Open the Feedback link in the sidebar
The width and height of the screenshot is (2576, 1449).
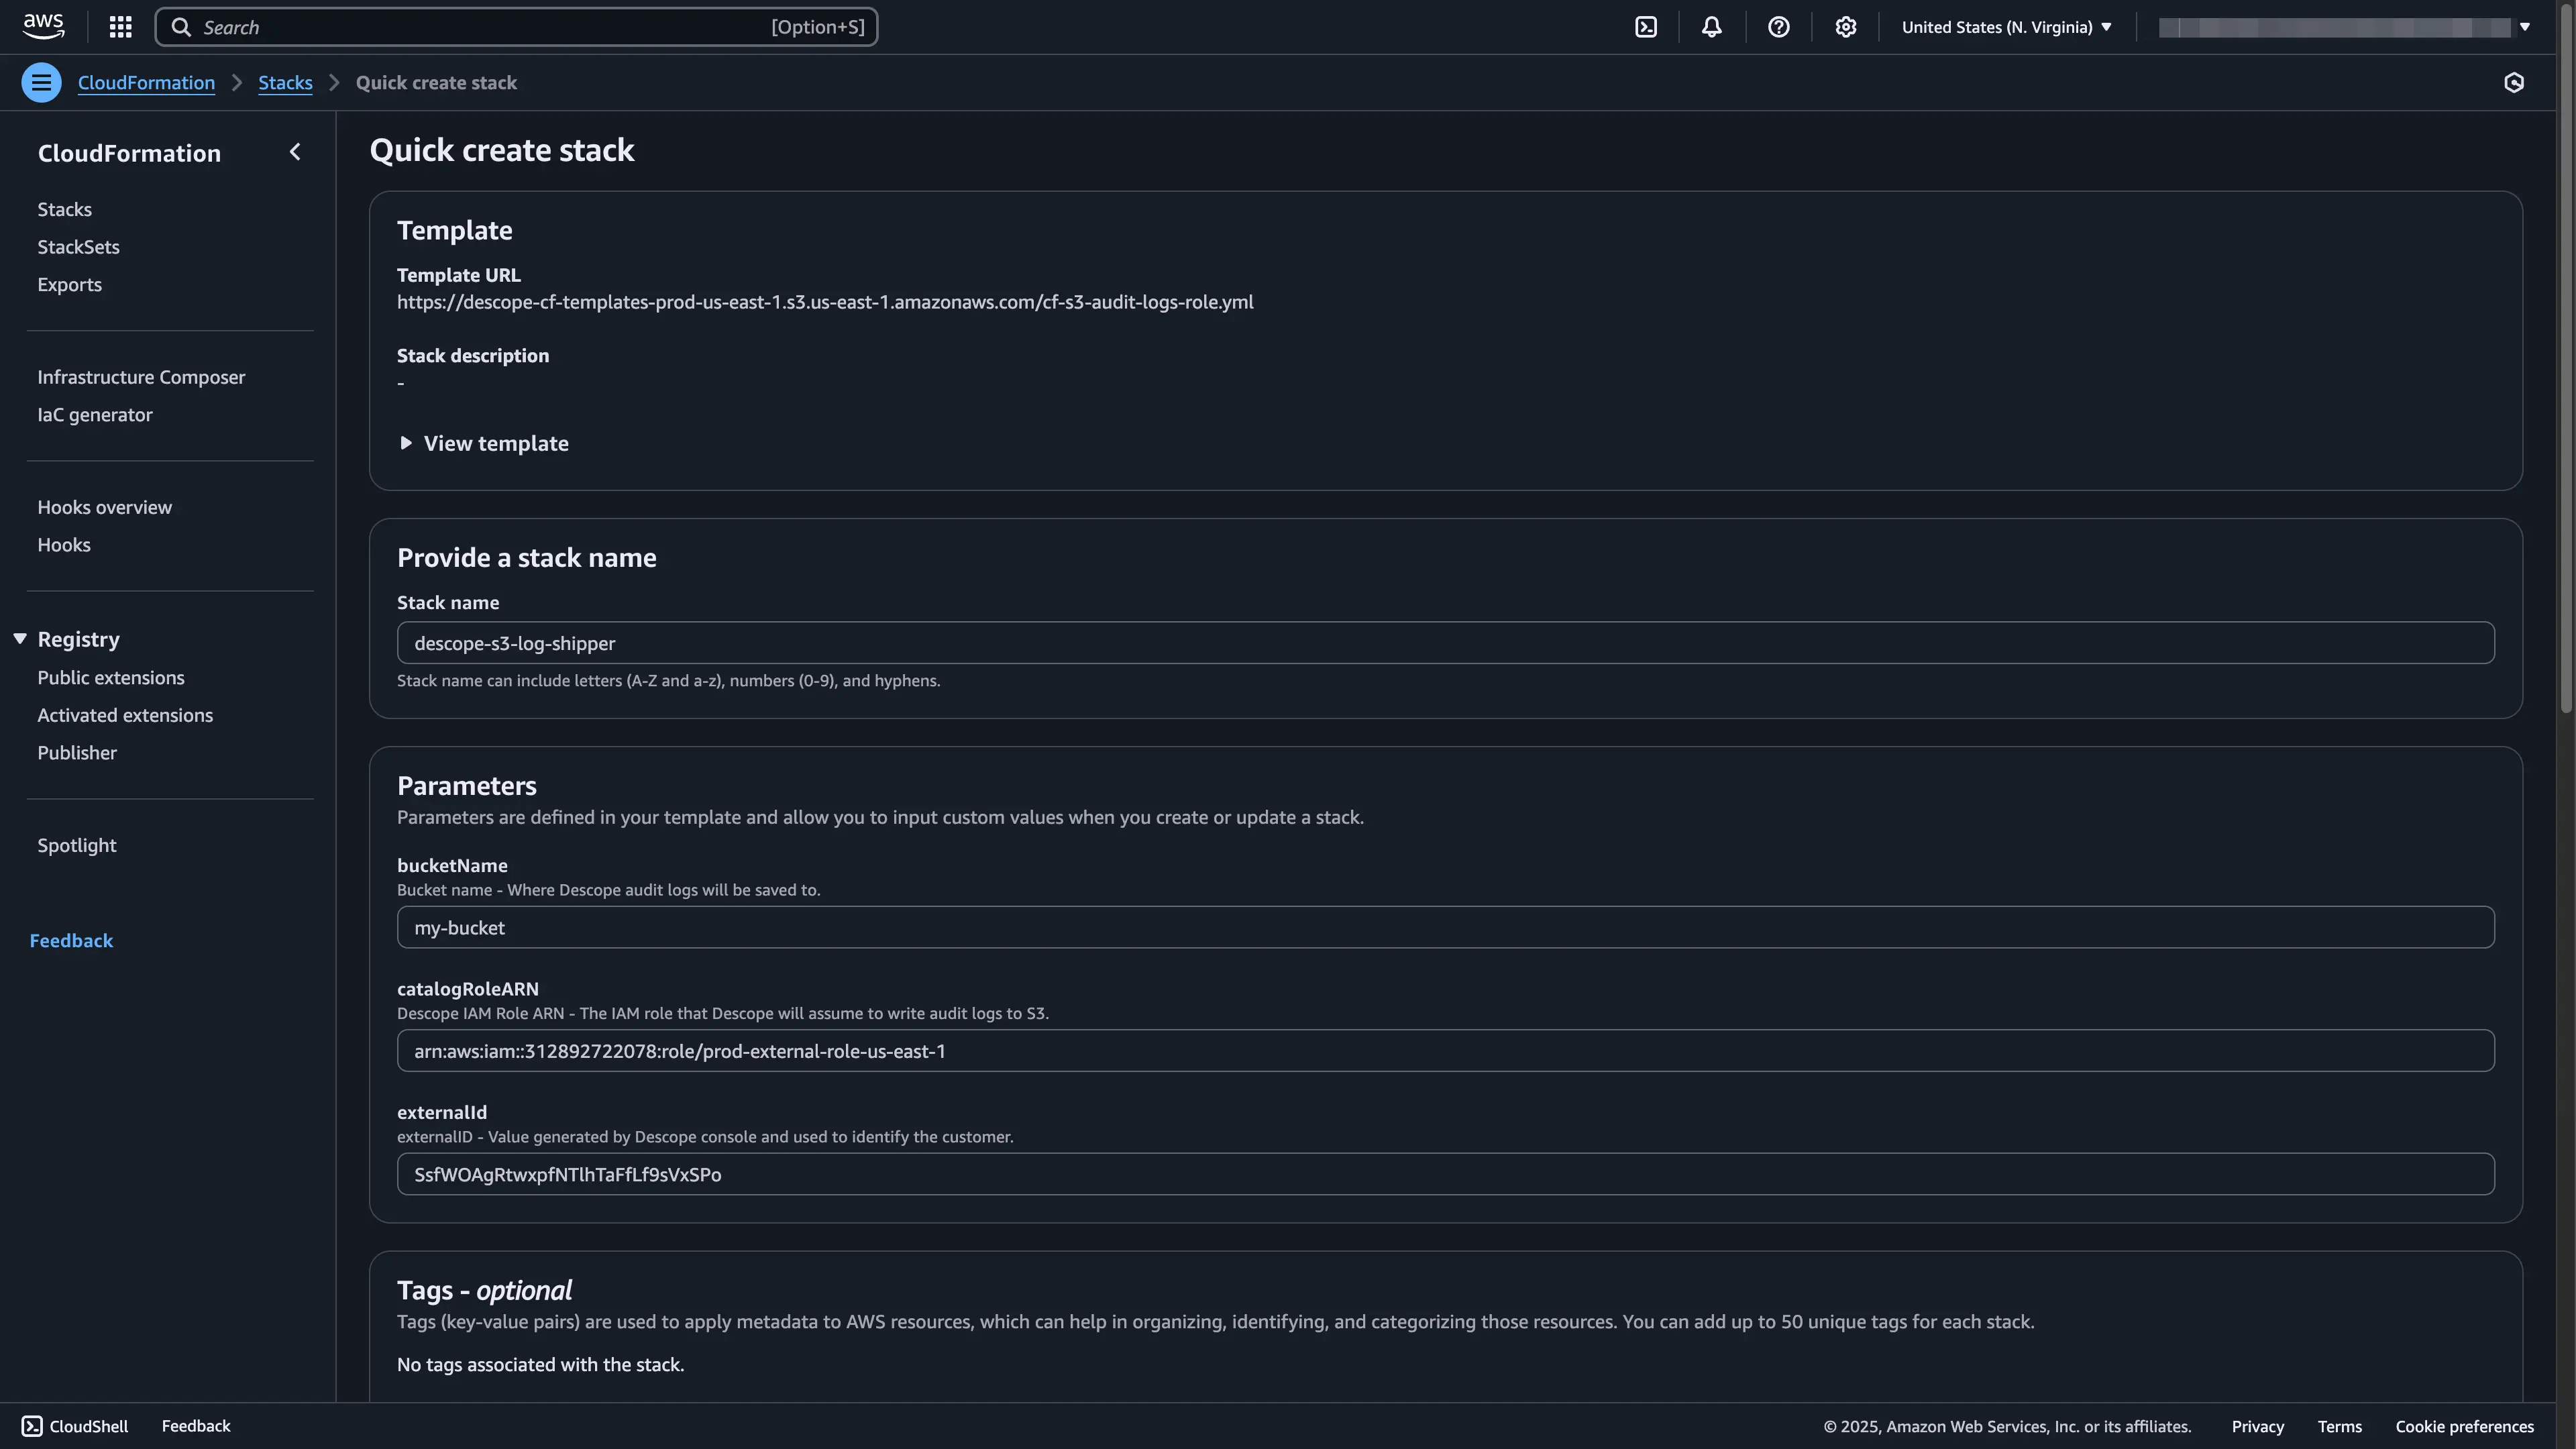pos(71,940)
